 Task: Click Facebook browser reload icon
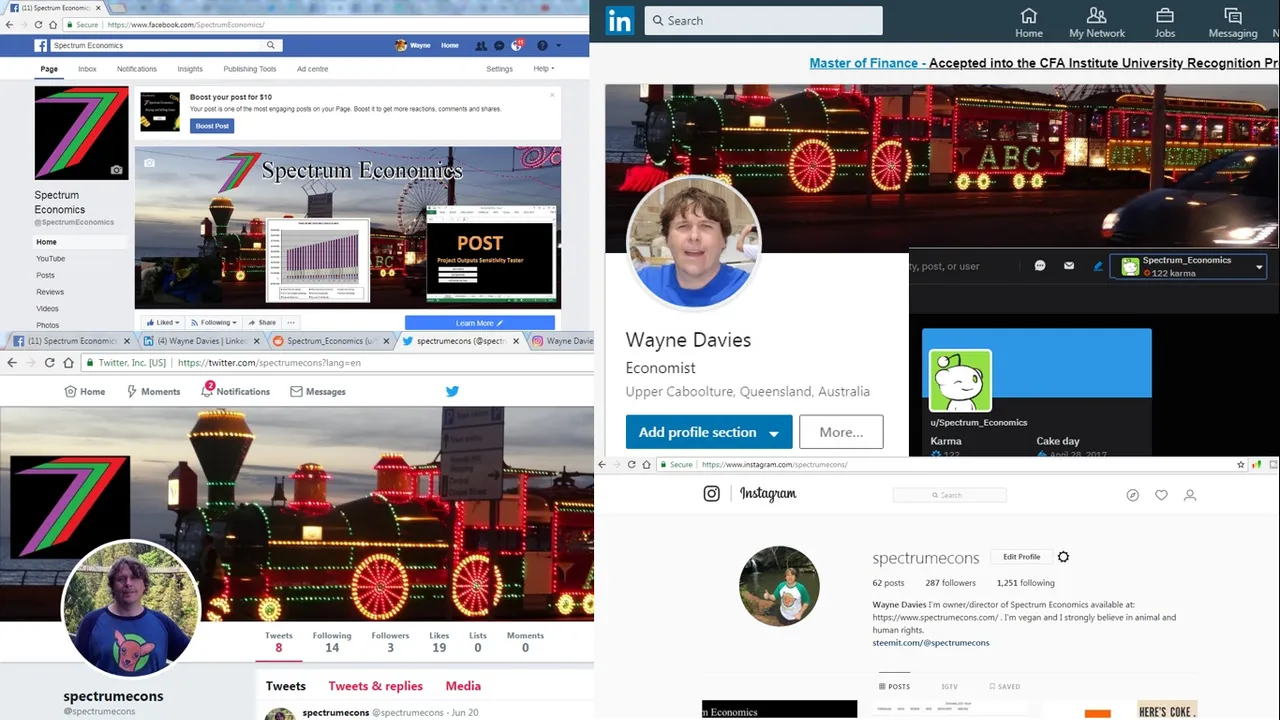click(38, 24)
